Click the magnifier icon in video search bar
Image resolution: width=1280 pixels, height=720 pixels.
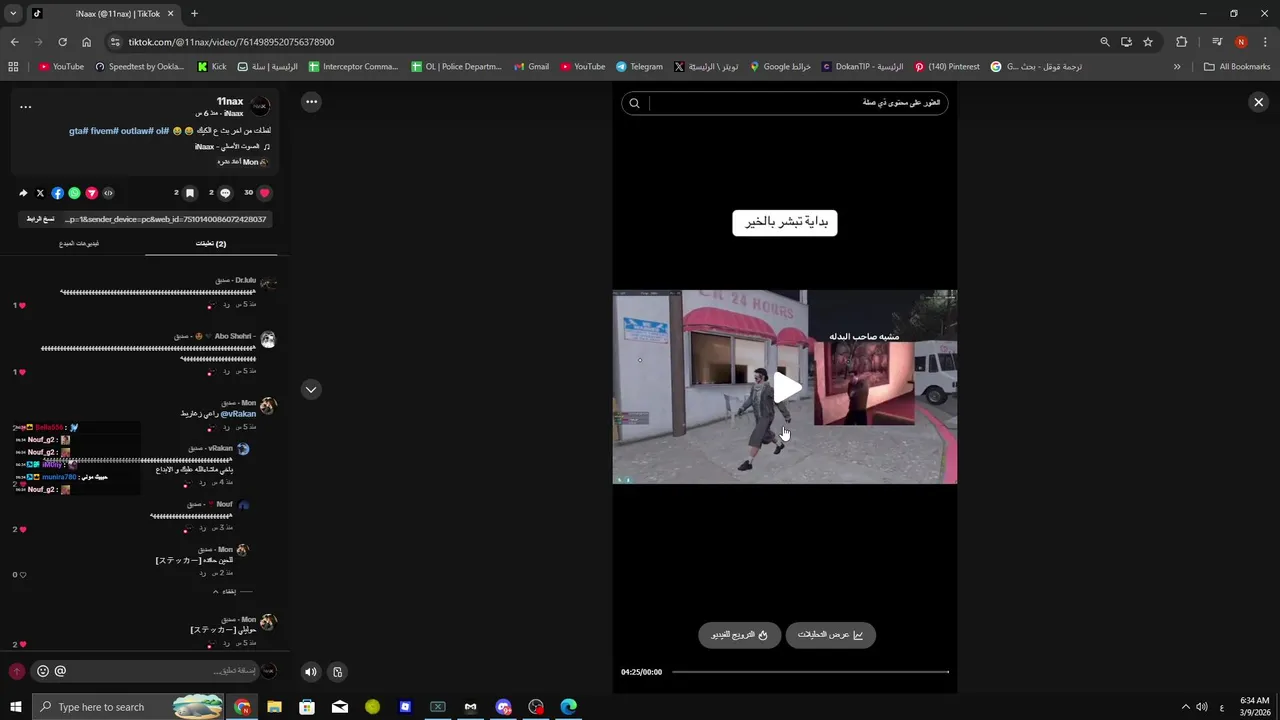634,103
